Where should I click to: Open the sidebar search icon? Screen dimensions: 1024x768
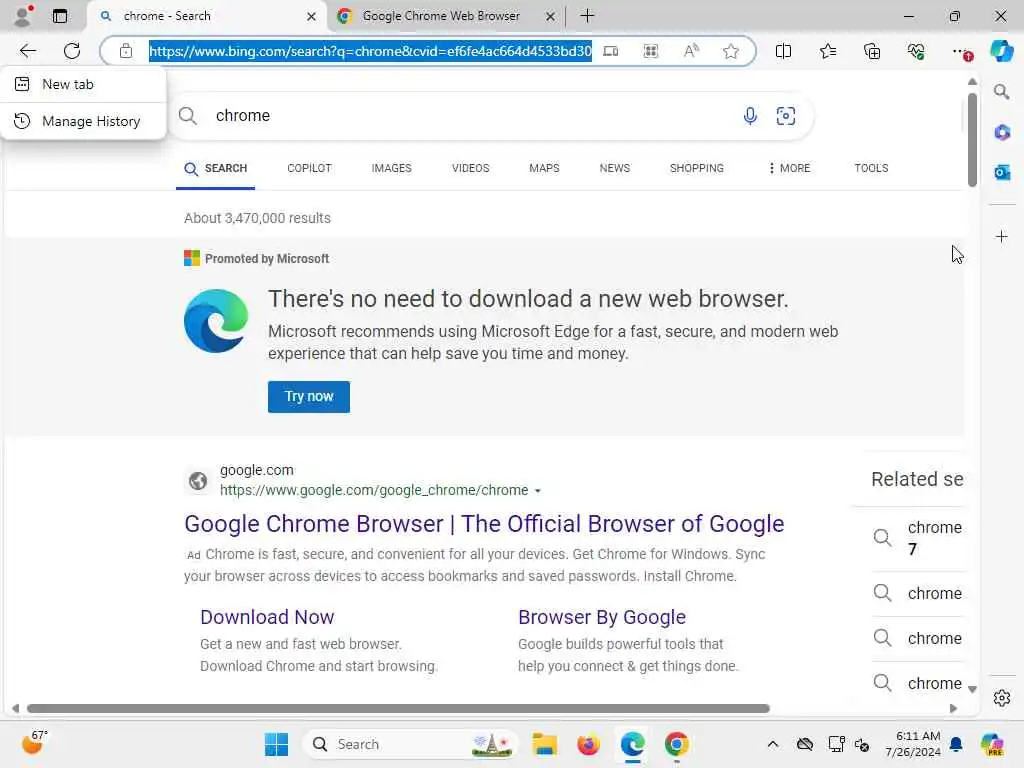coord(1001,92)
